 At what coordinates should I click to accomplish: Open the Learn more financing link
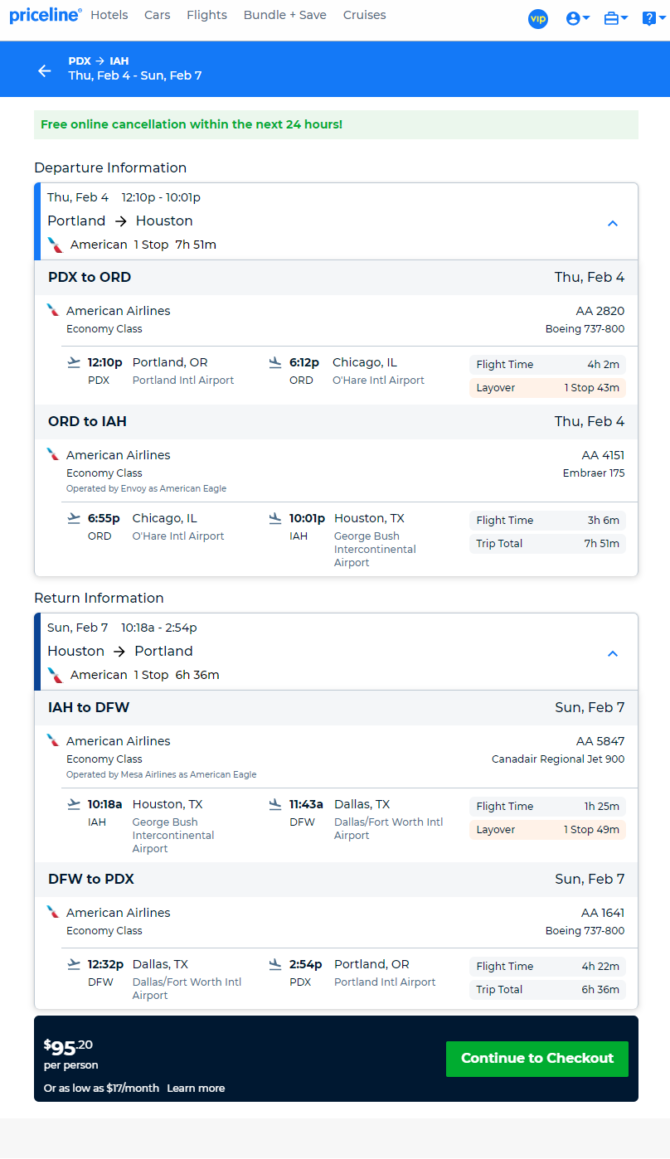[196, 1088]
